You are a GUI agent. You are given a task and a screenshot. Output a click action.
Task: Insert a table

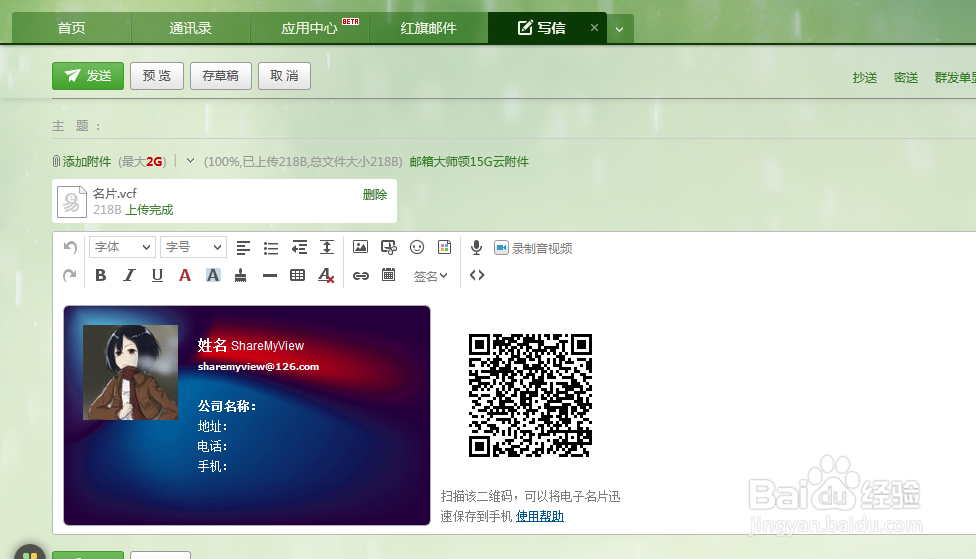point(298,275)
